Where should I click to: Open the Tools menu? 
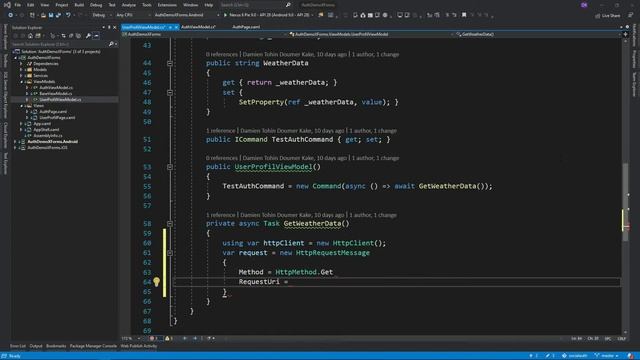(x=147, y=5)
